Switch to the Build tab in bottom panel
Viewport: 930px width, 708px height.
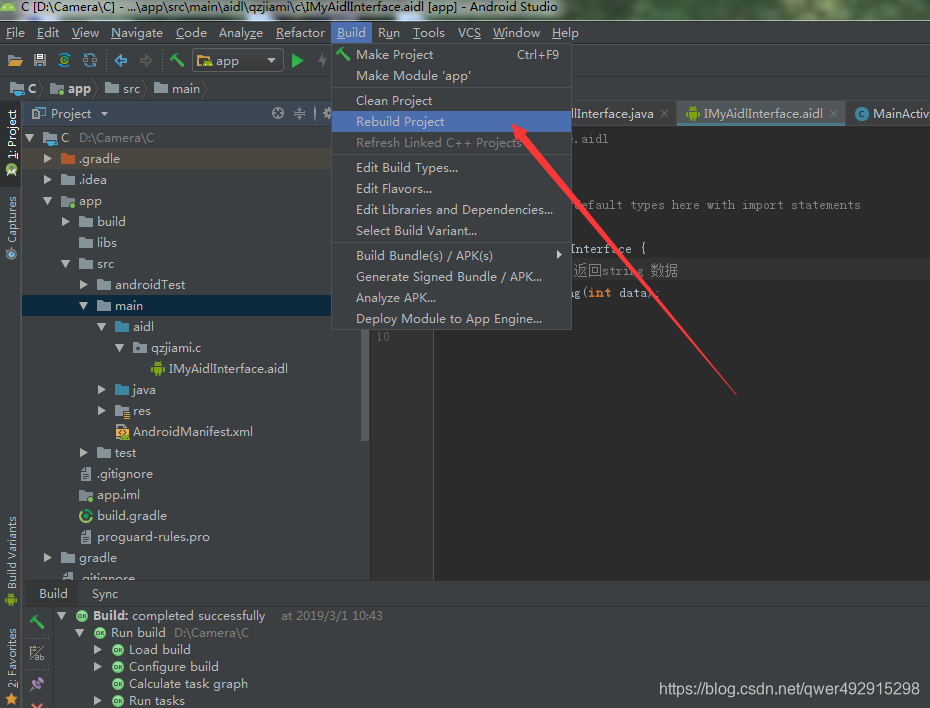(53, 594)
